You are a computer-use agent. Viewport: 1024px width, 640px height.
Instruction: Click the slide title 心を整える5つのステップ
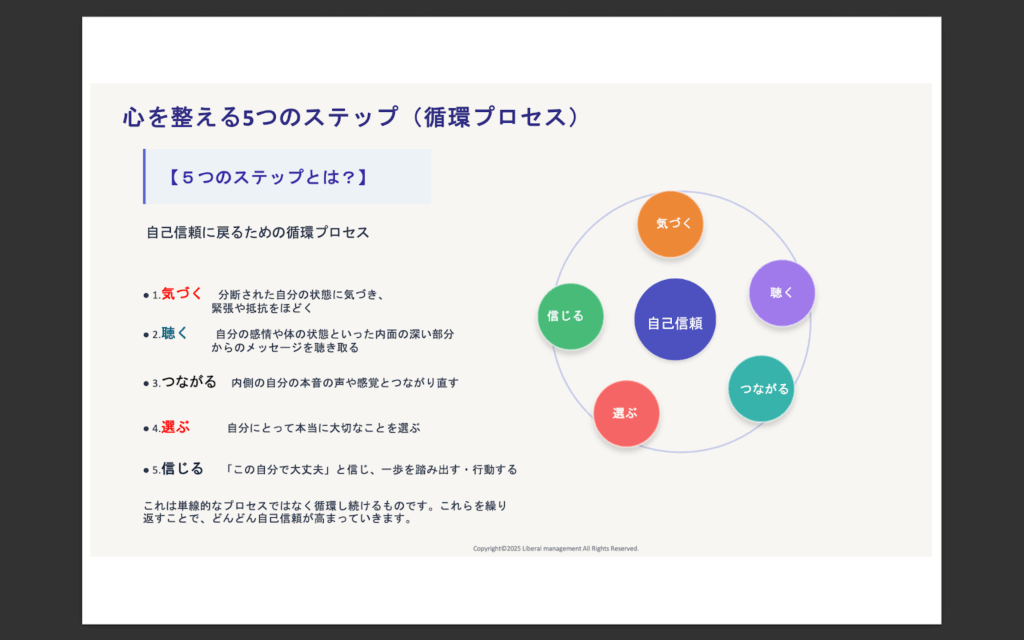coord(350,117)
